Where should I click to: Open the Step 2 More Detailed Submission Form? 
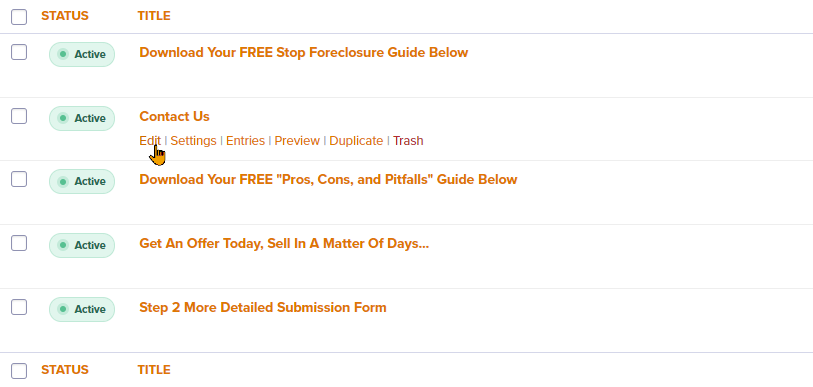click(x=263, y=307)
